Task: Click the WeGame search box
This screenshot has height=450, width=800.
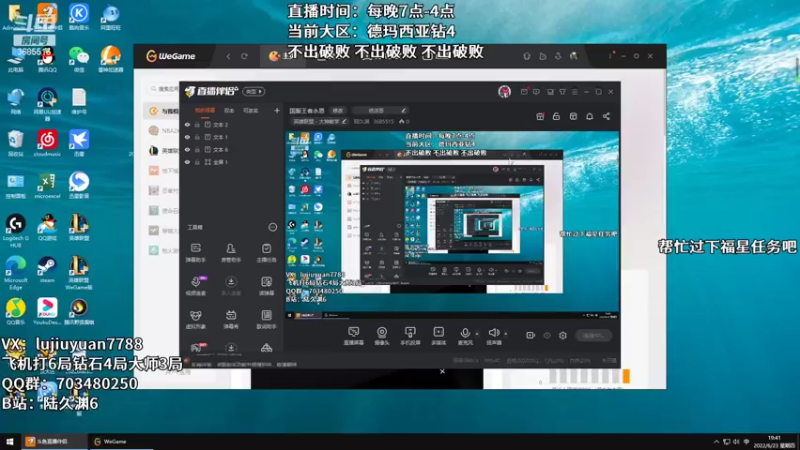Action: pyautogui.click(x=163, y=89)
